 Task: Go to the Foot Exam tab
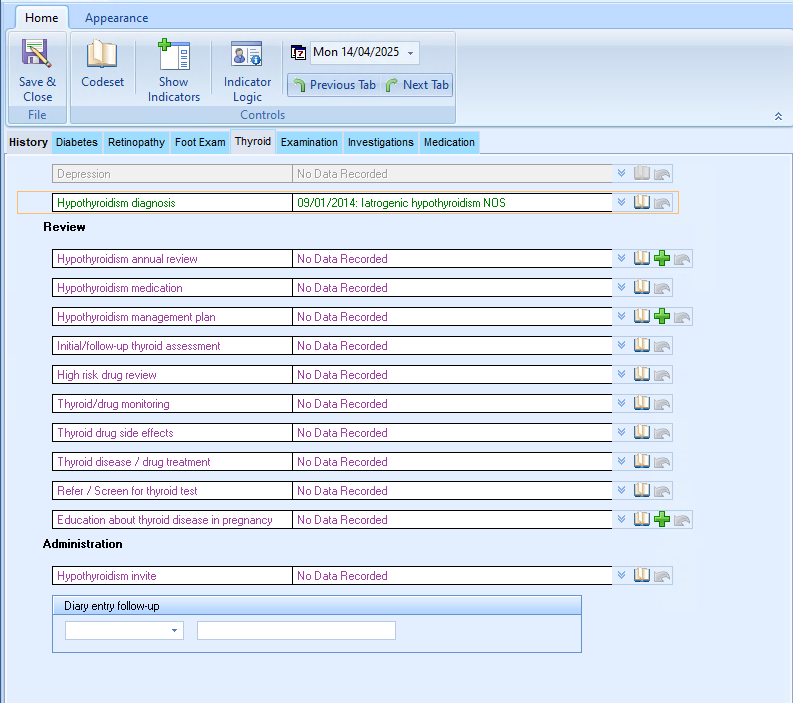coord(200,142)
